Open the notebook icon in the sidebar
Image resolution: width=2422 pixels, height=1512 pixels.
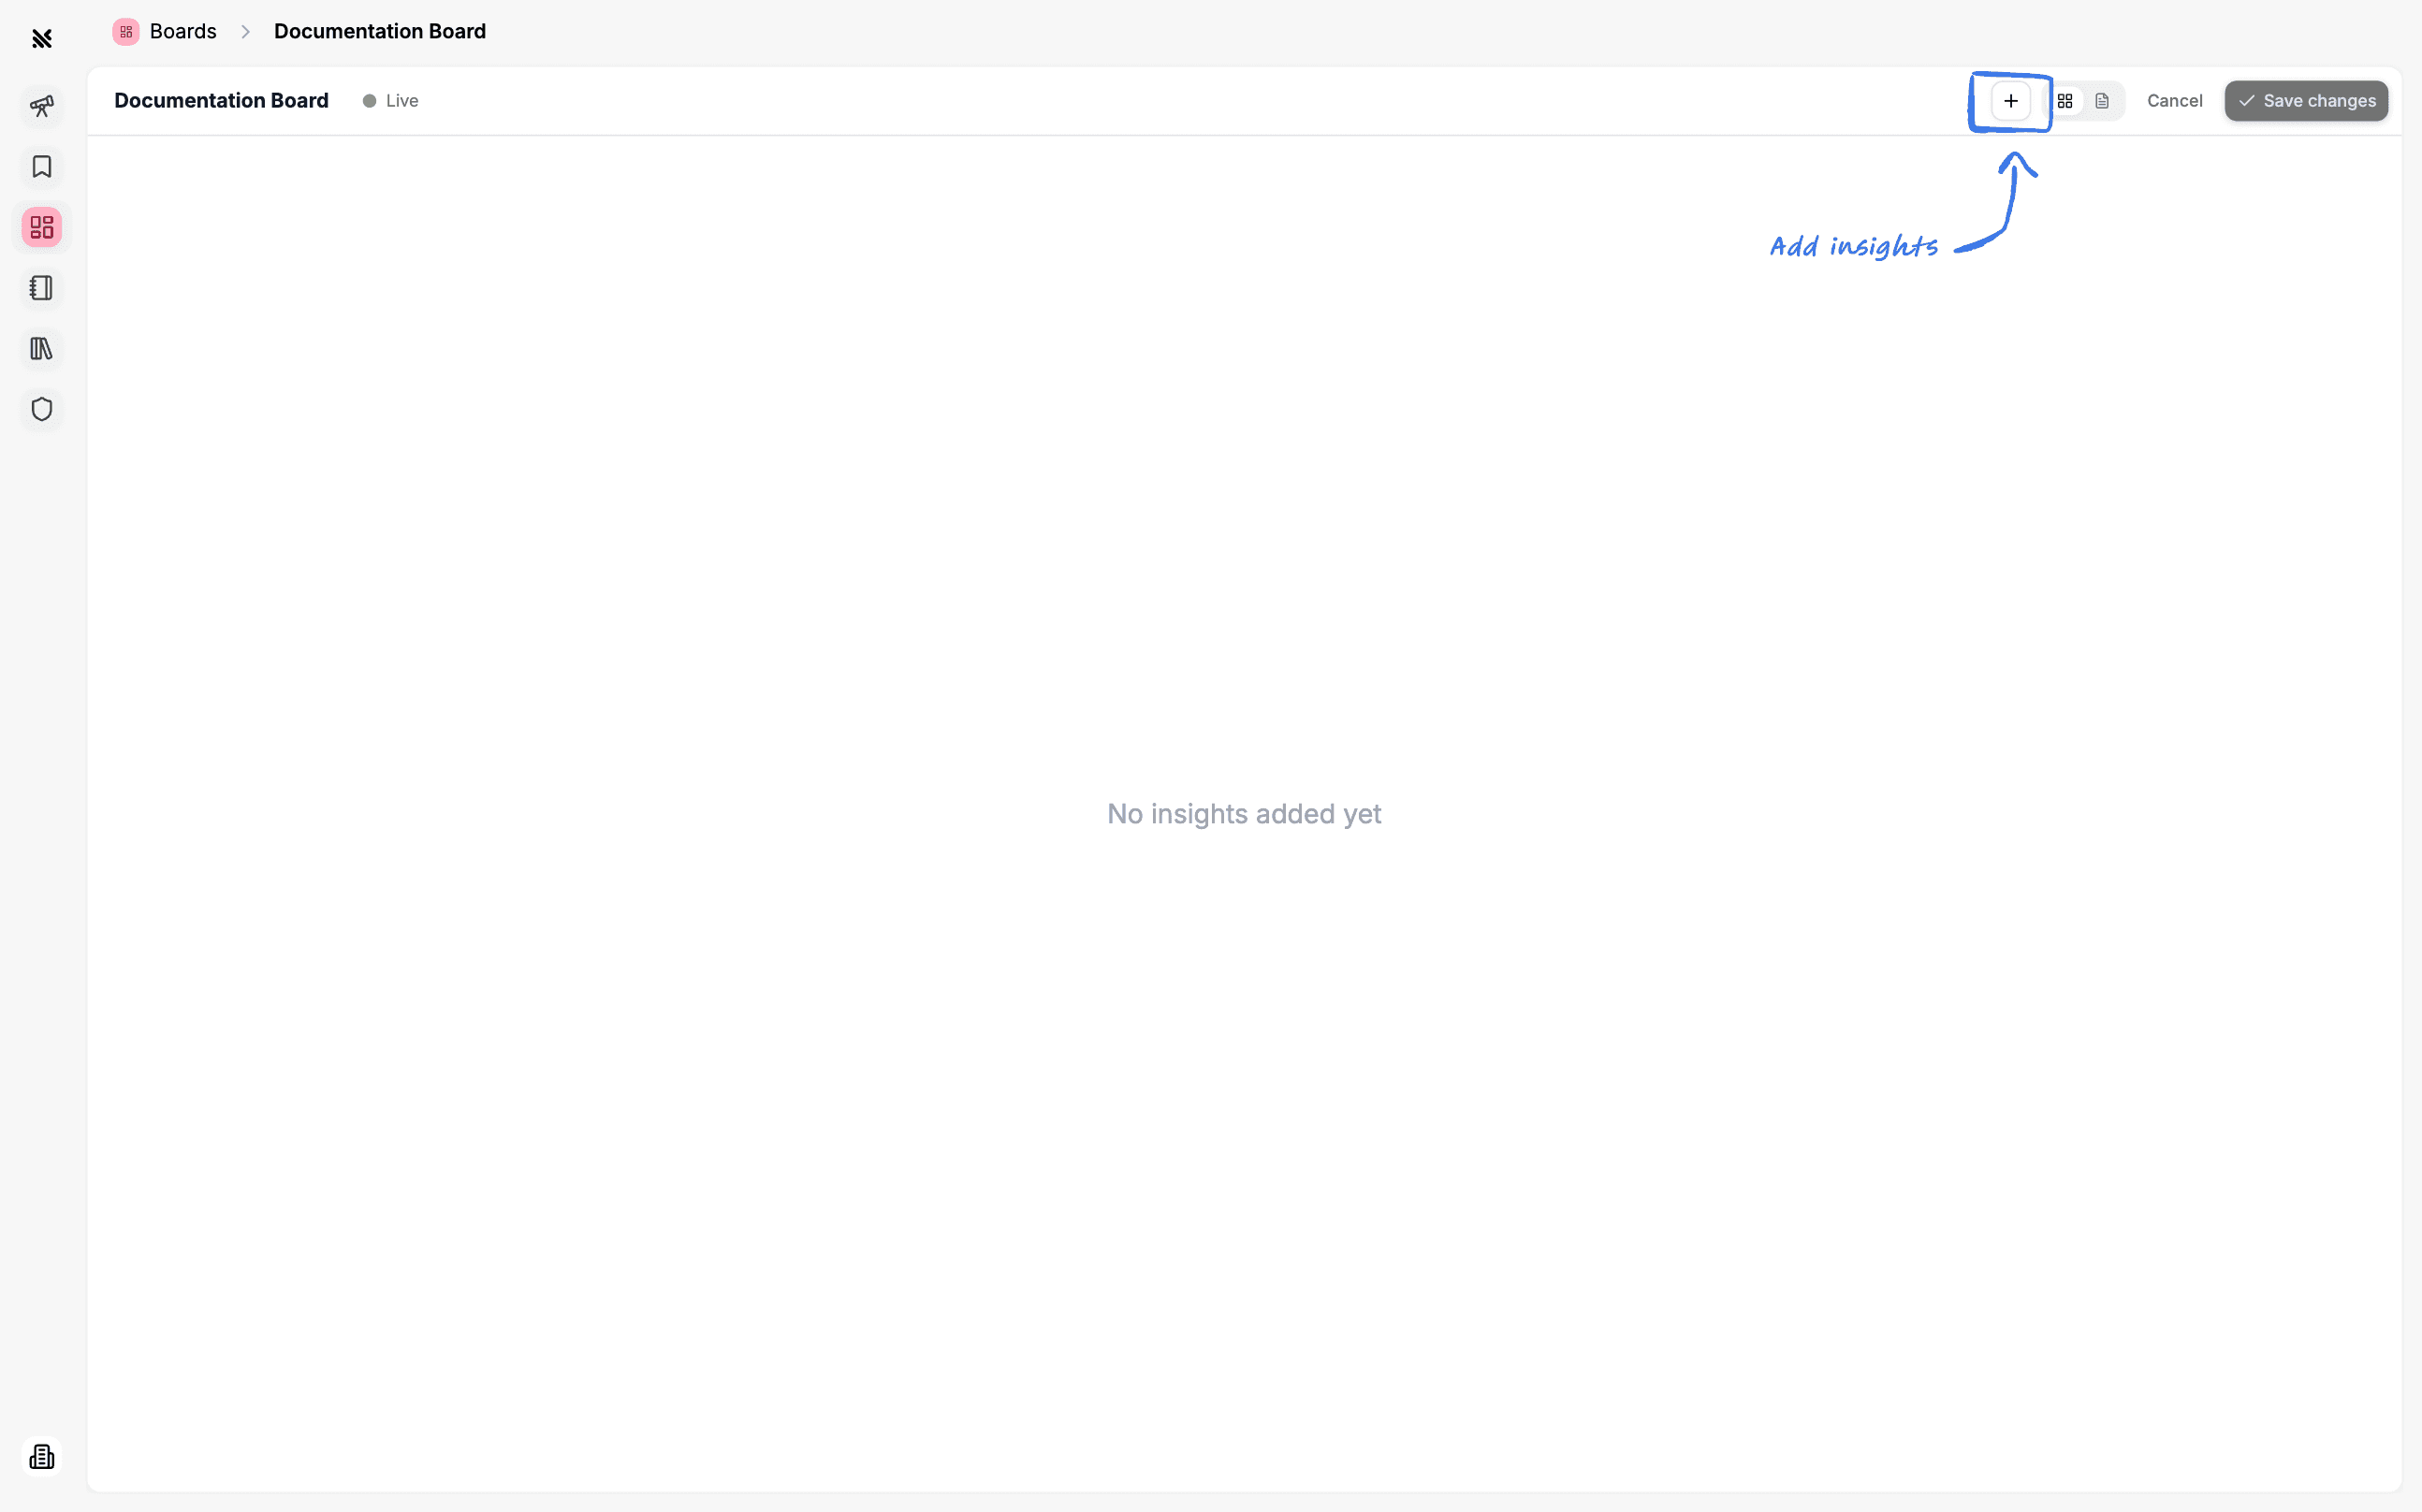tap(41, 288)
